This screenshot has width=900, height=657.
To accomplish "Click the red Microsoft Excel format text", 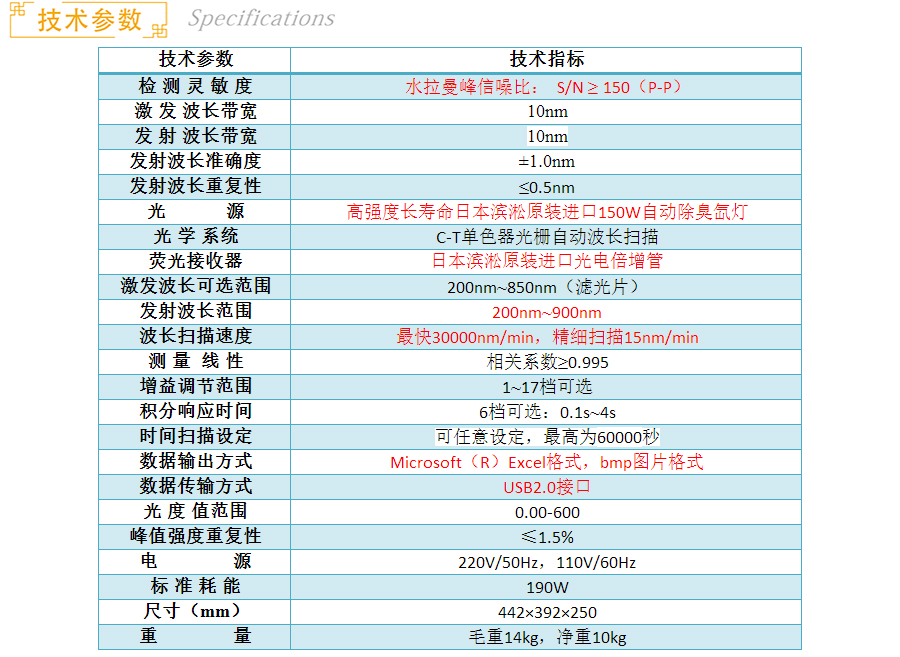I will point(546,462).
